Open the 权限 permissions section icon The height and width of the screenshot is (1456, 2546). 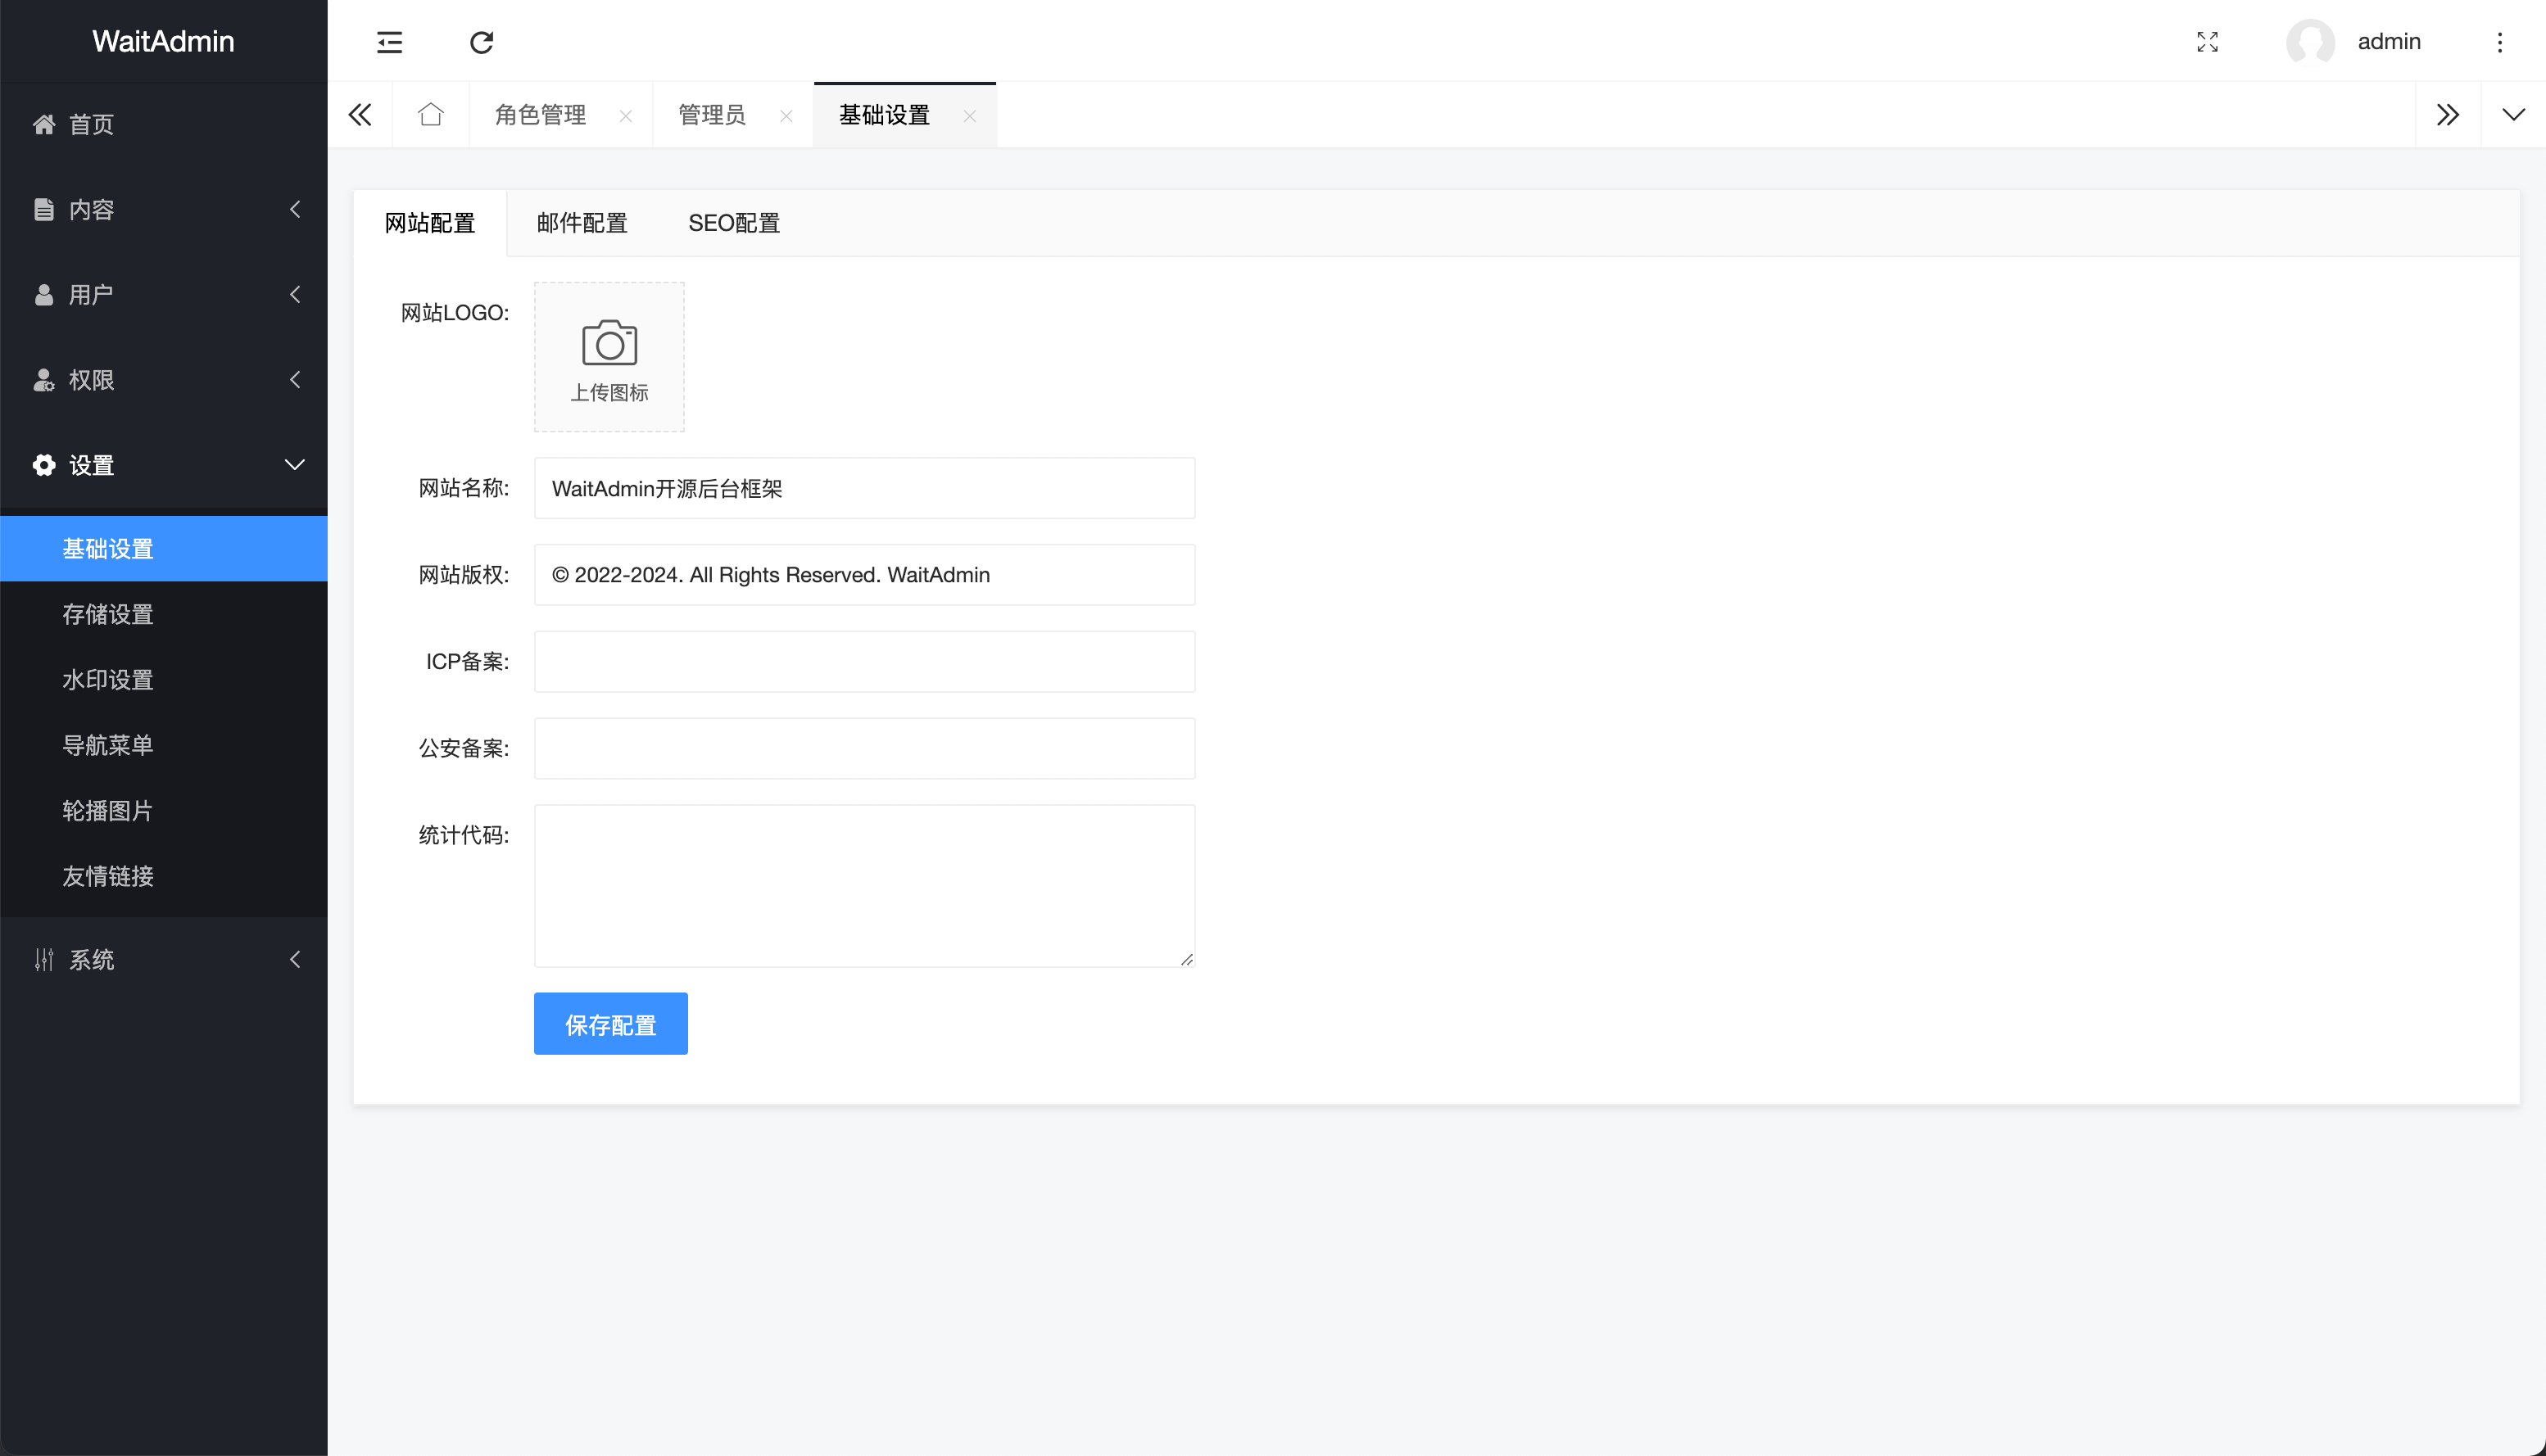click(43, 380)
